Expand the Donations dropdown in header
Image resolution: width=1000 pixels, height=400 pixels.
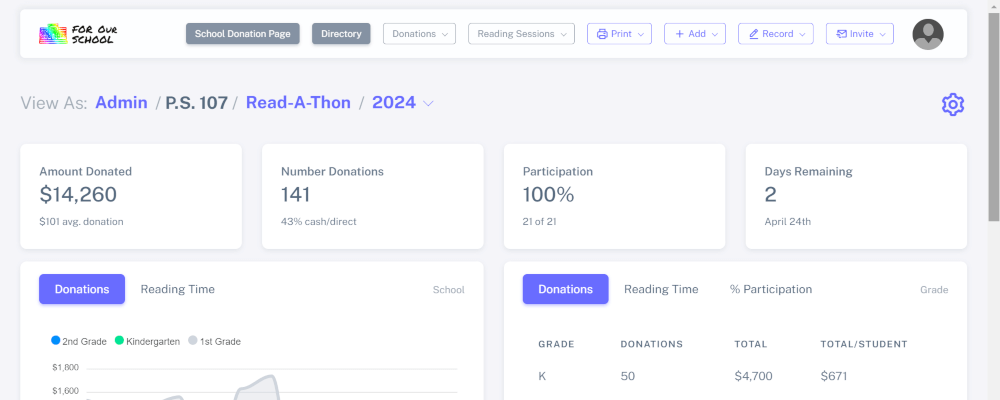(x=419, y=34)
